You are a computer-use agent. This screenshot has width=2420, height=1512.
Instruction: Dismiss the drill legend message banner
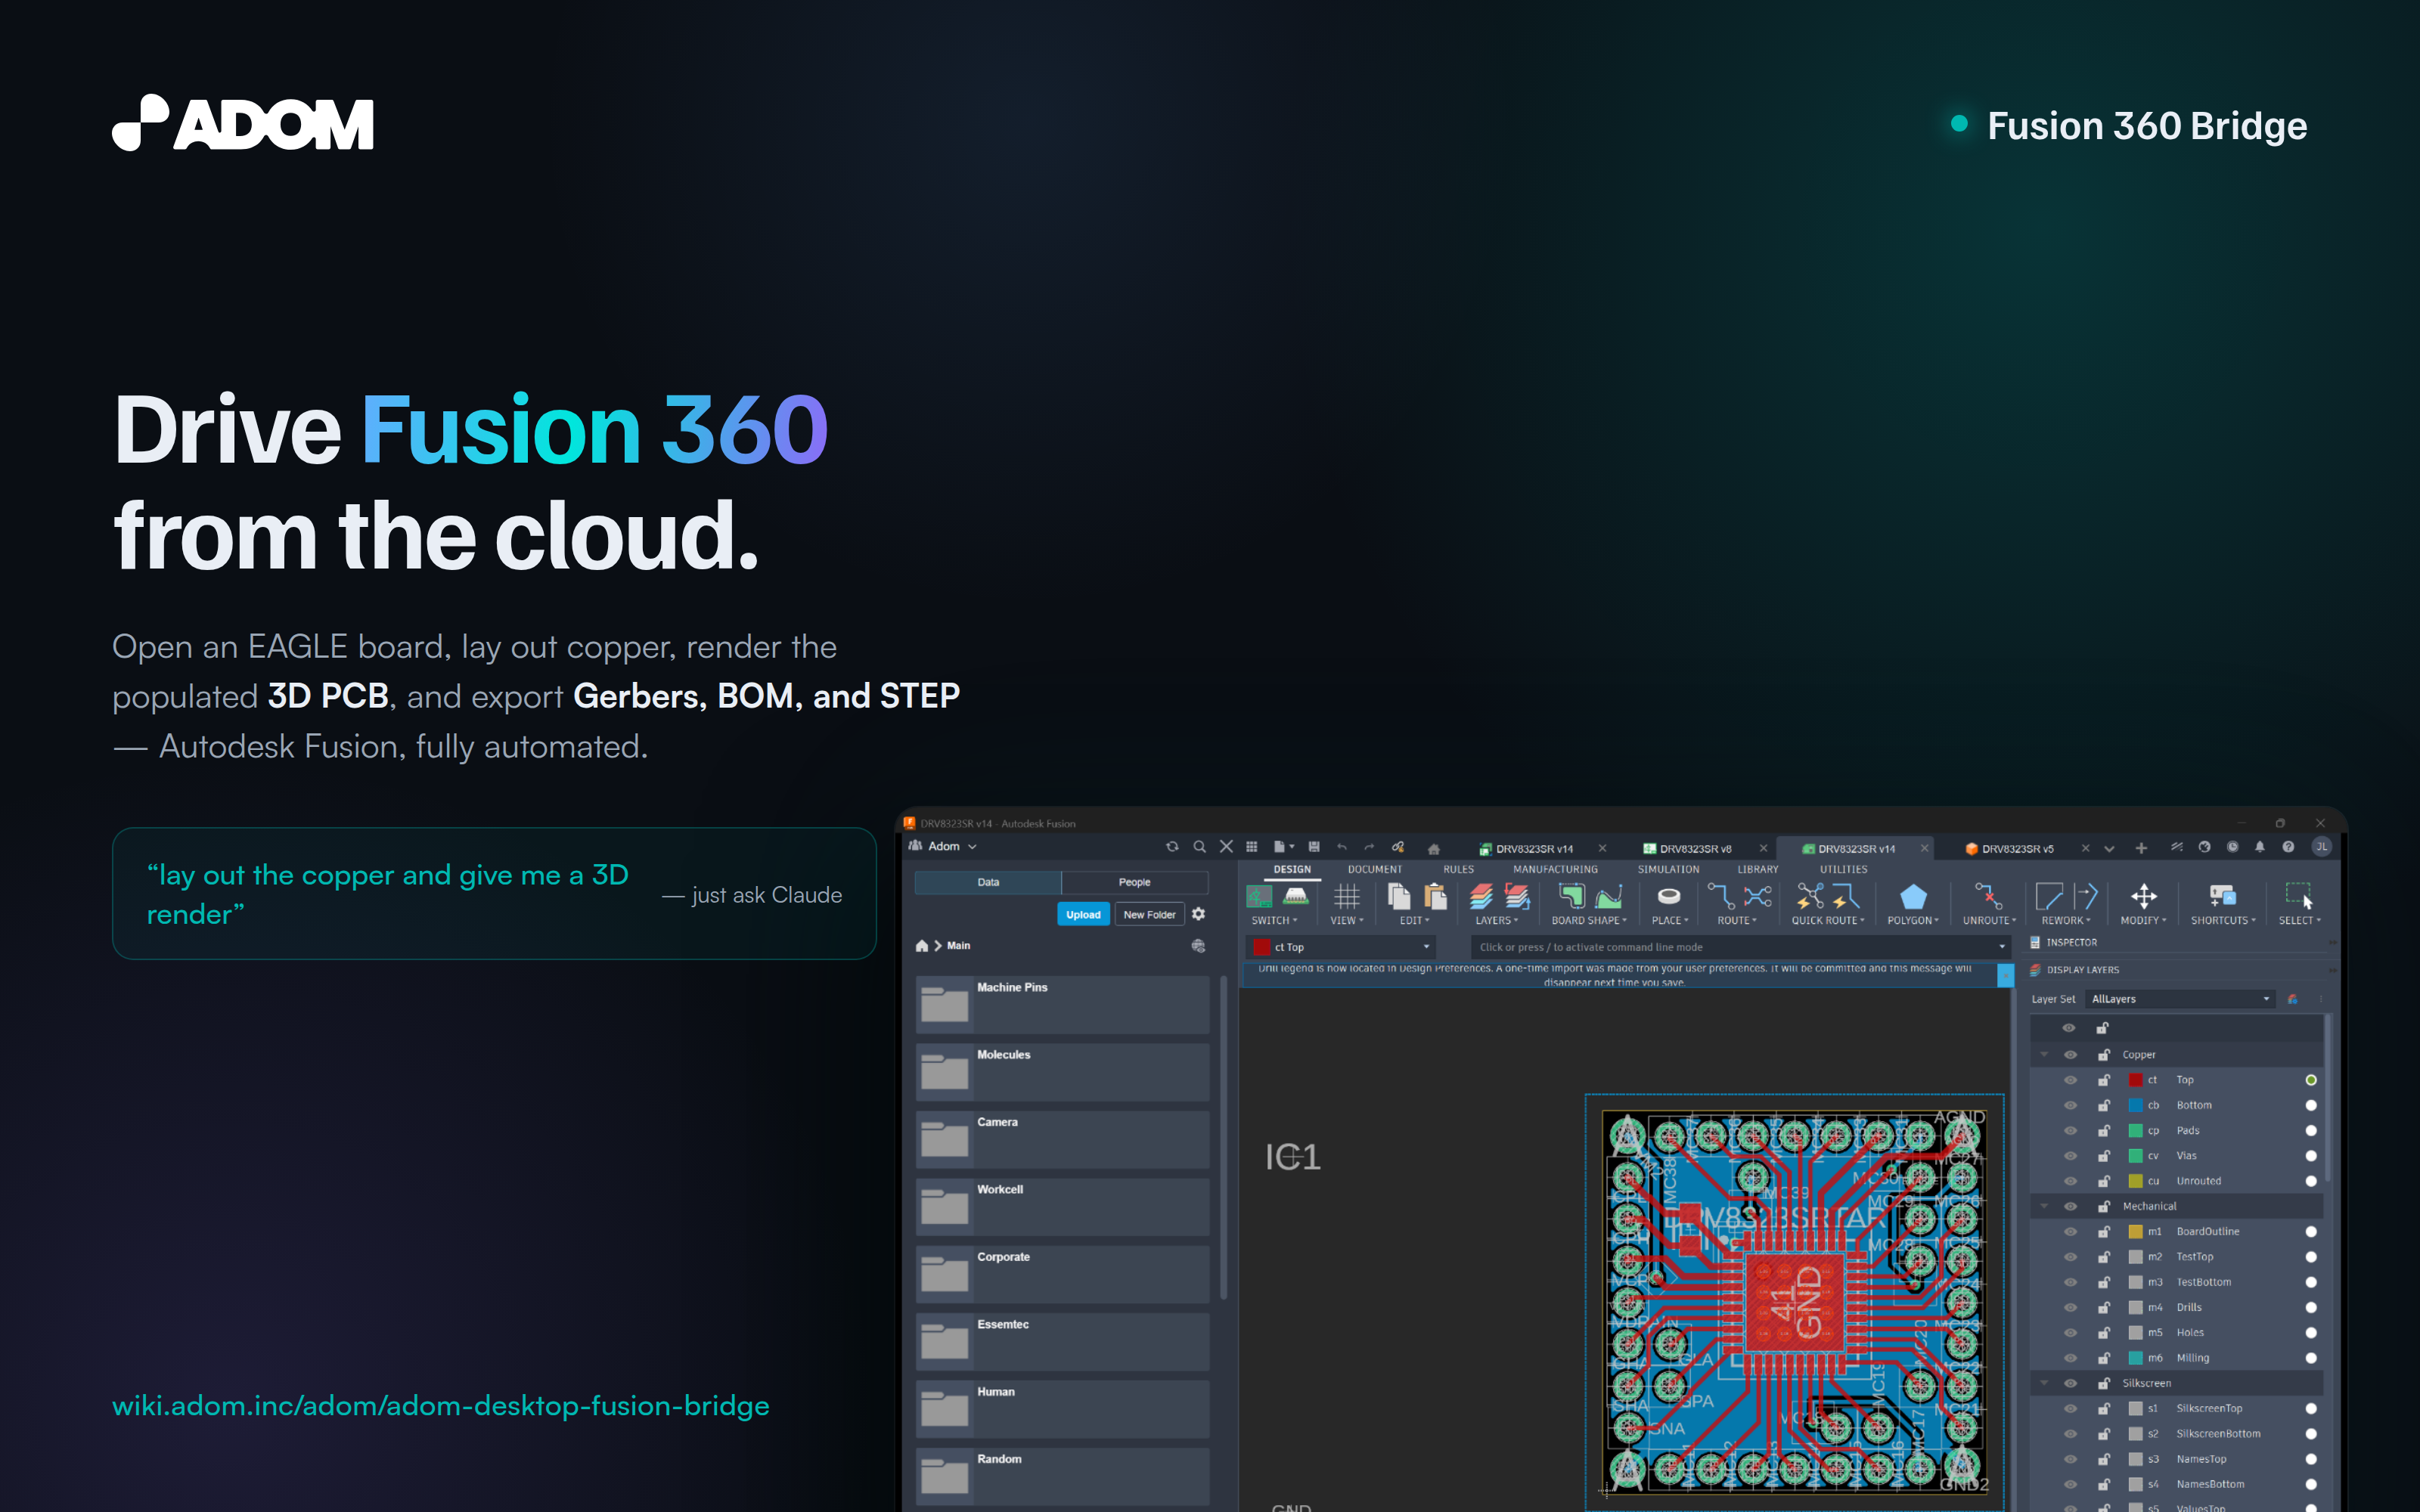(2005, 975)
